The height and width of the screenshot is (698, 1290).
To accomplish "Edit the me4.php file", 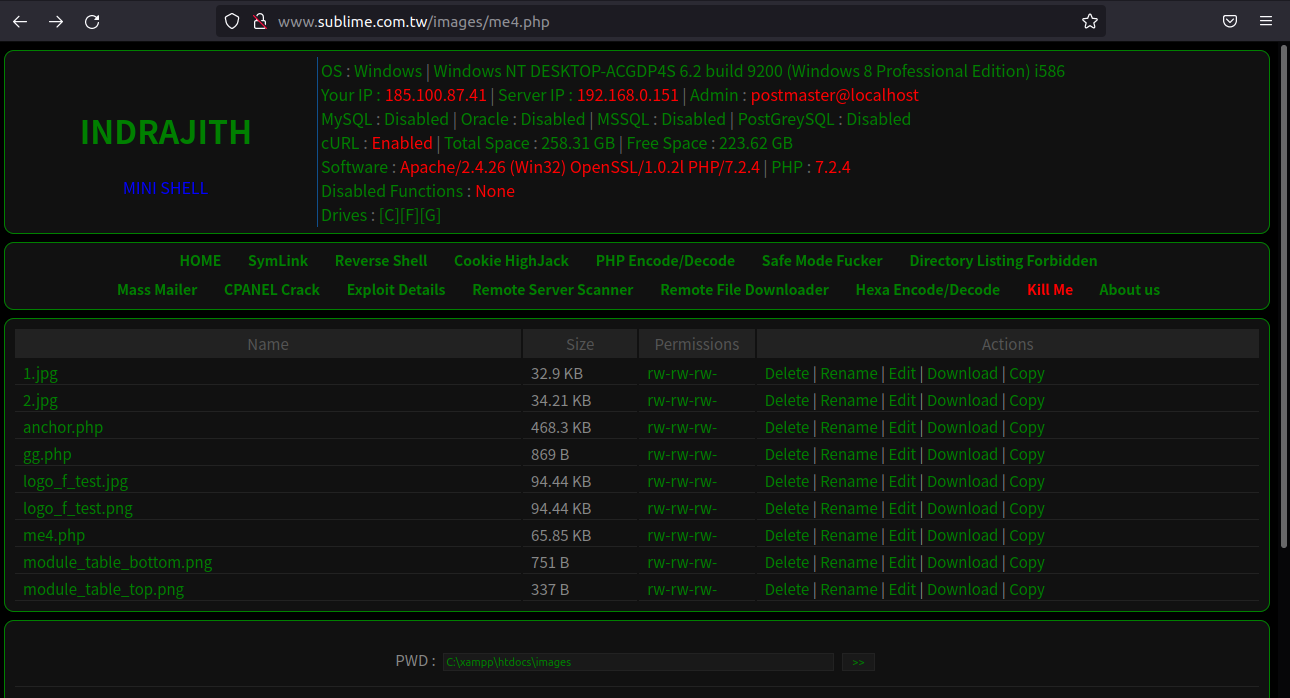I will point(902,536).
